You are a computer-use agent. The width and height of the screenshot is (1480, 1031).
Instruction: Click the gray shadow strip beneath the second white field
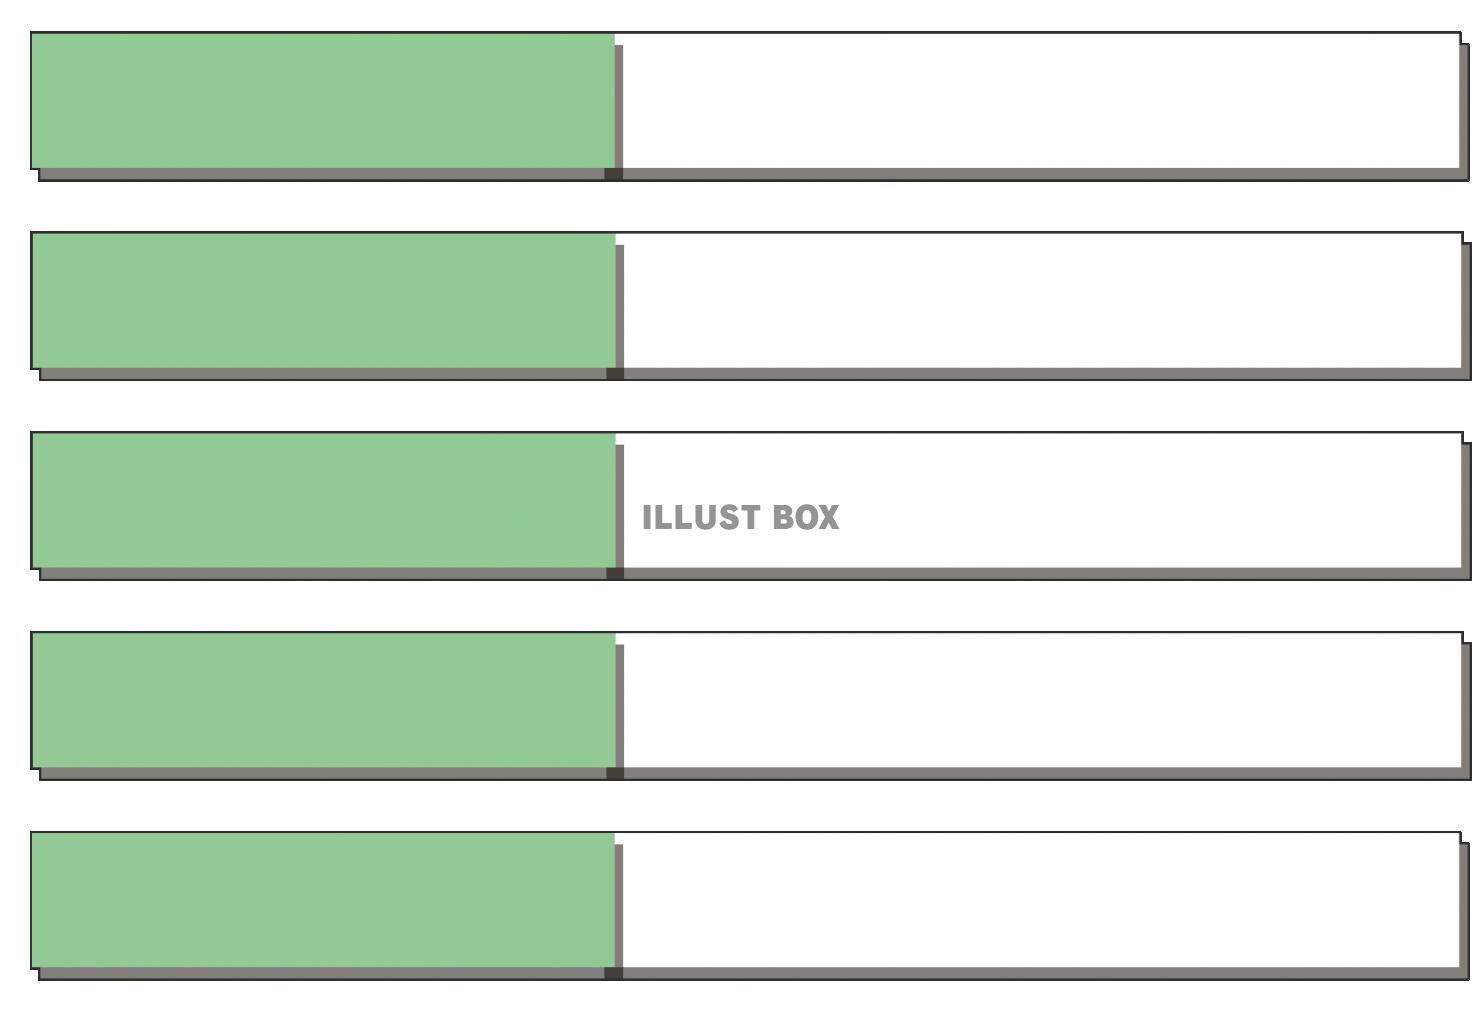(1047, 374)
